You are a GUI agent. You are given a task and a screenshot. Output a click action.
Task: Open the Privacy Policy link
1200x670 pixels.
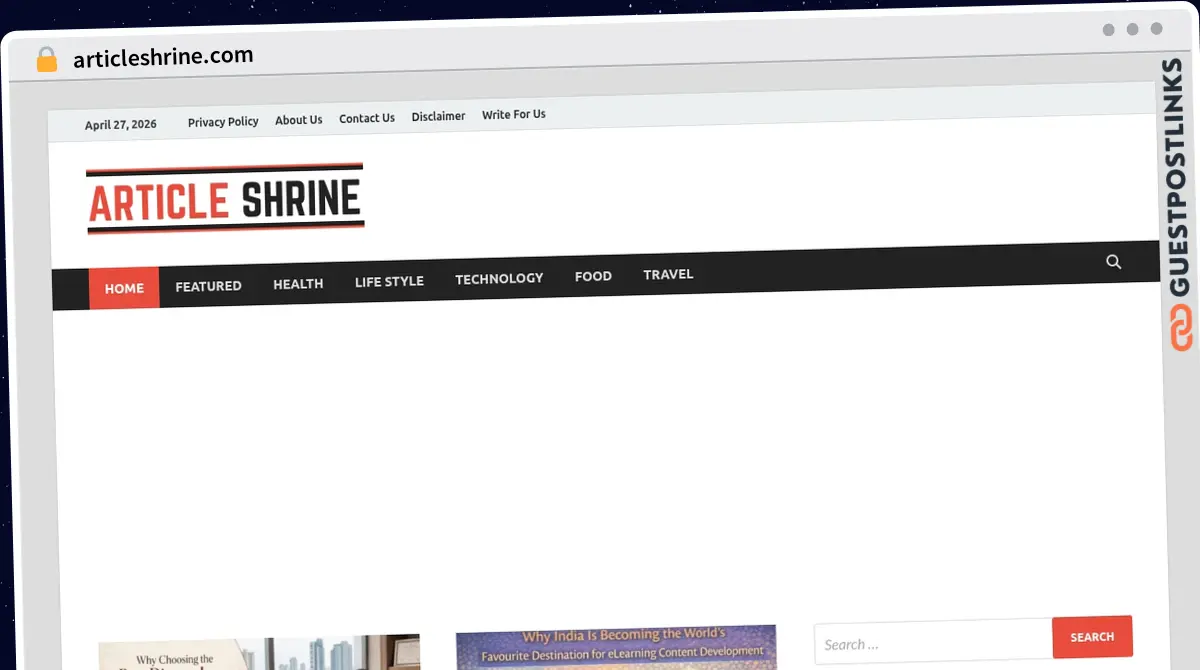point(223,122)
